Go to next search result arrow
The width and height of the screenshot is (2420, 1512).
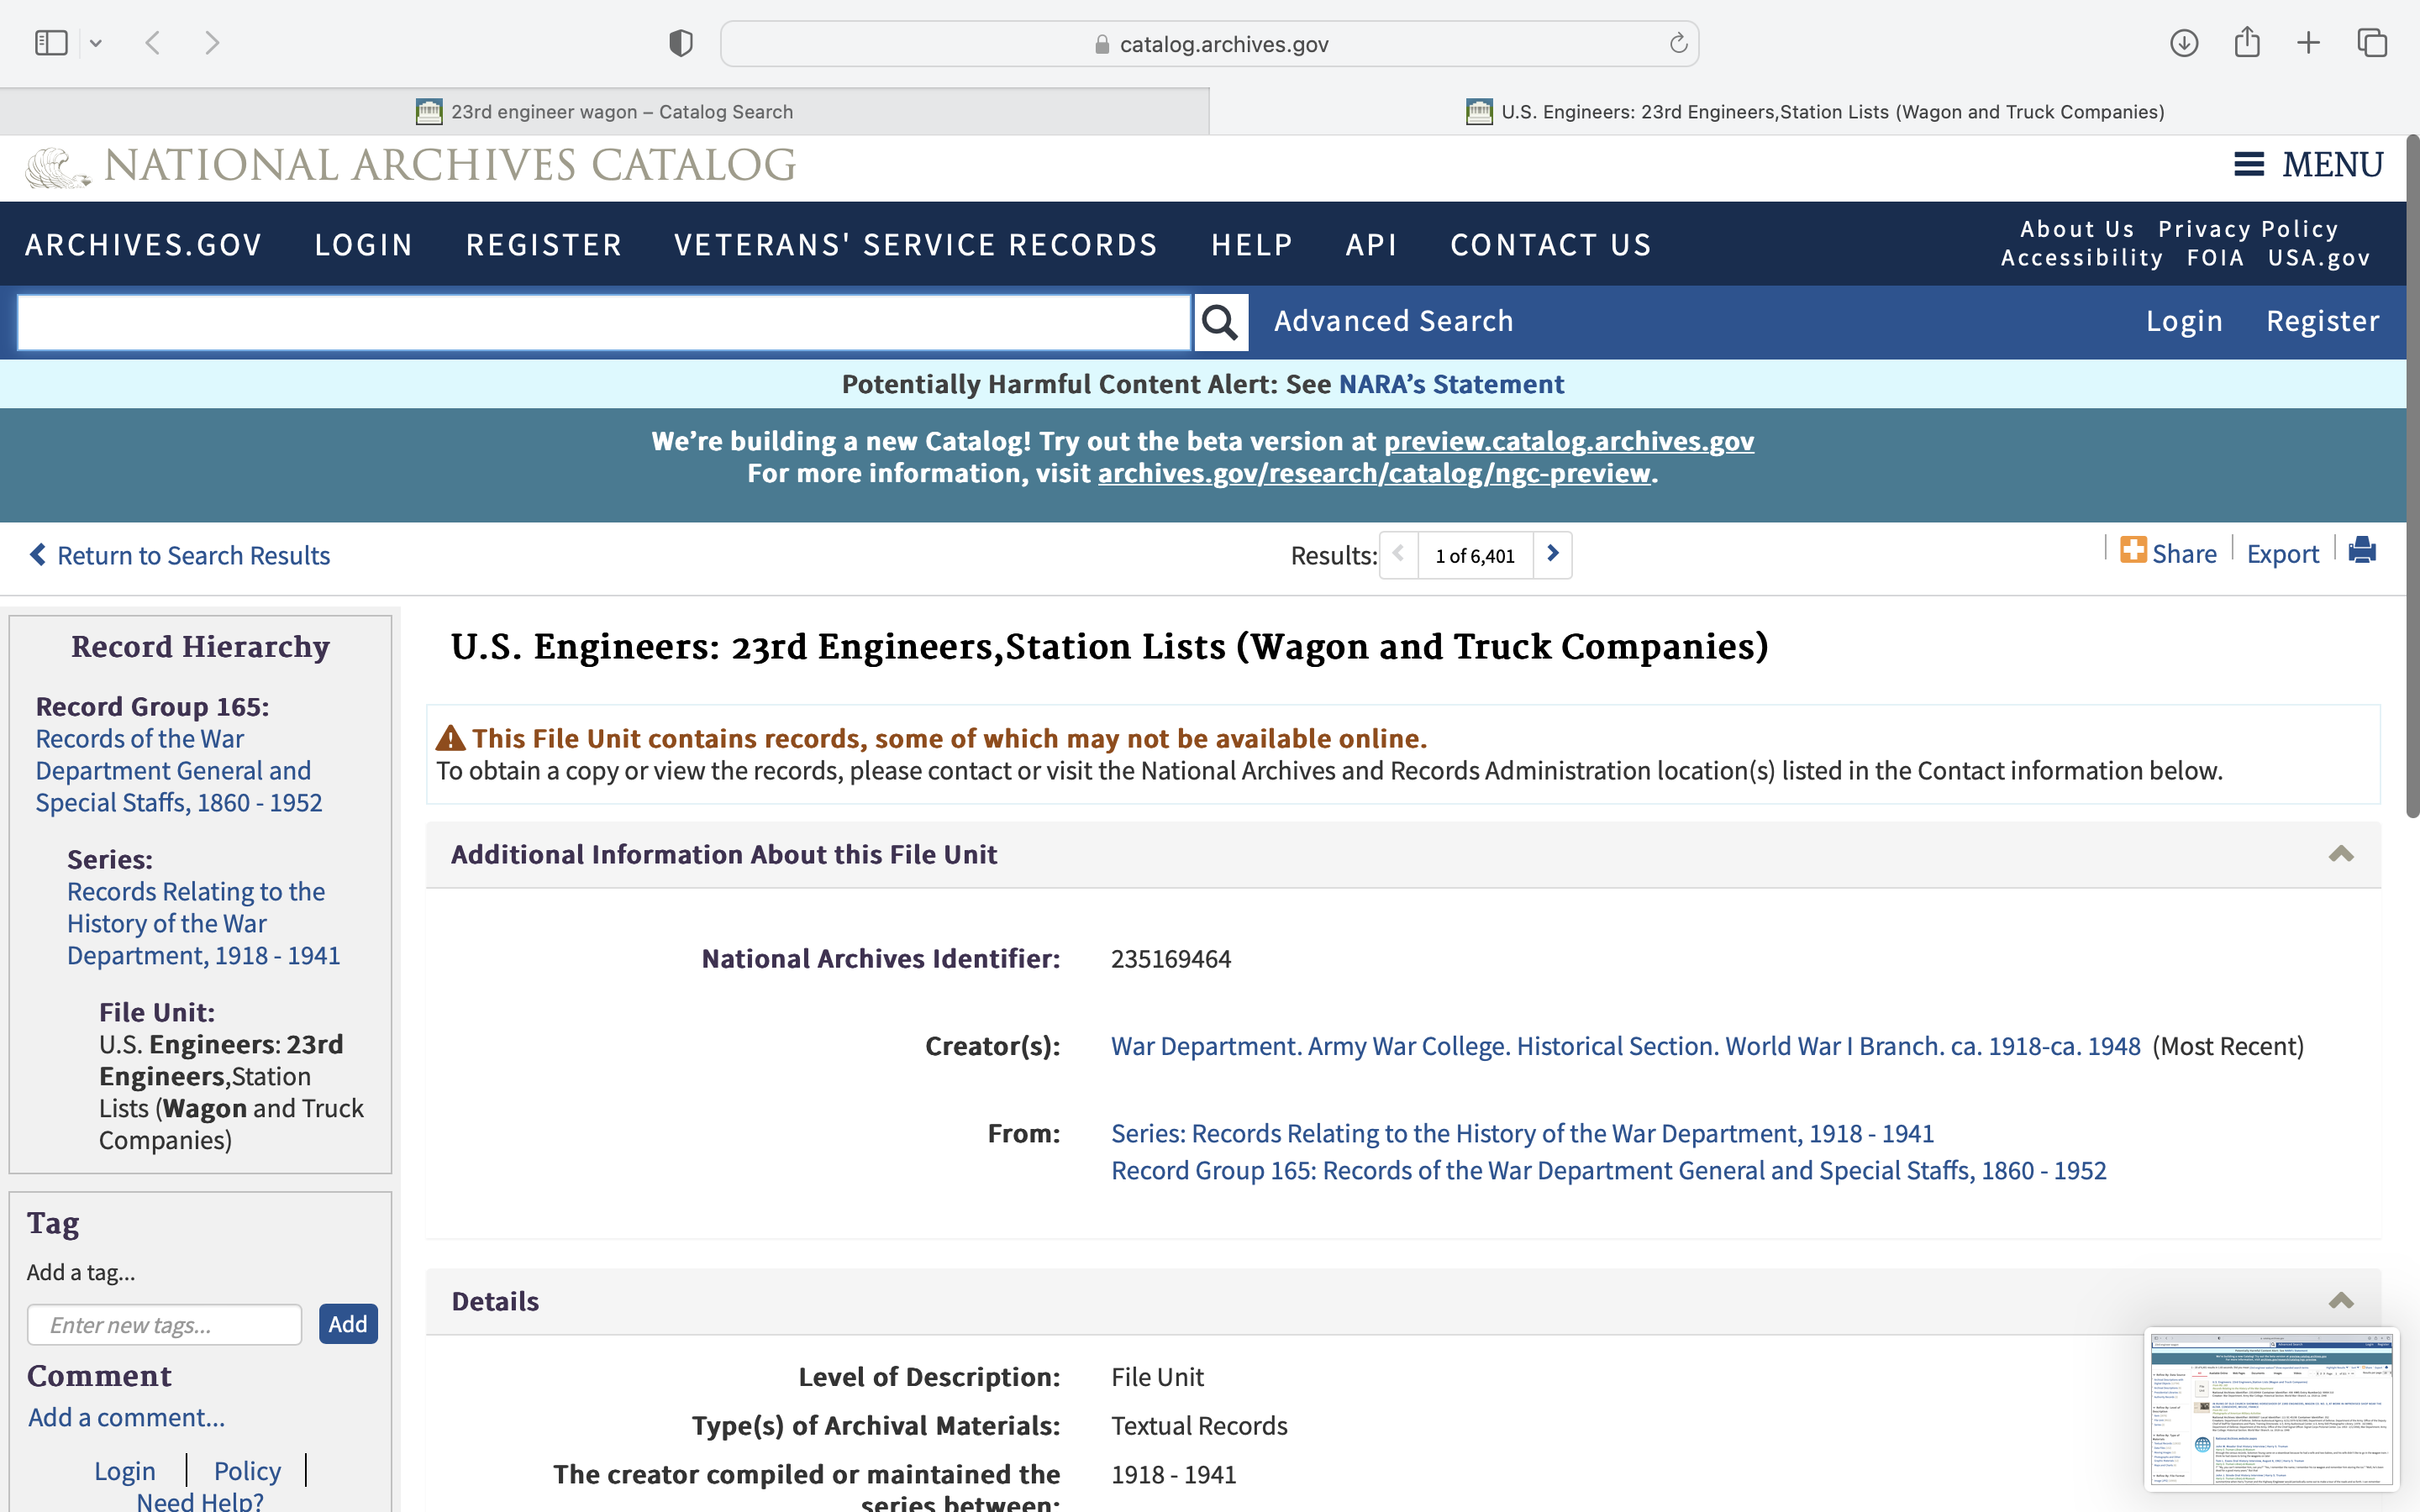[1552, 554]
